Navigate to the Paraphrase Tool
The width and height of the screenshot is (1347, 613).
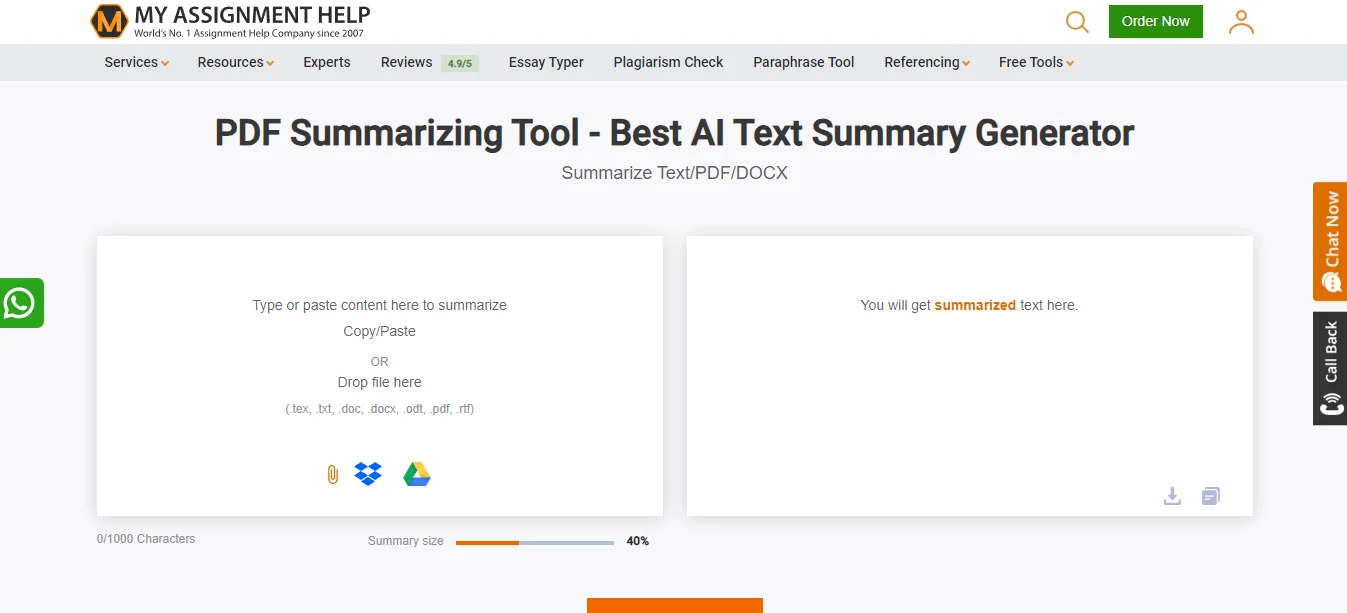coord(804,62)
